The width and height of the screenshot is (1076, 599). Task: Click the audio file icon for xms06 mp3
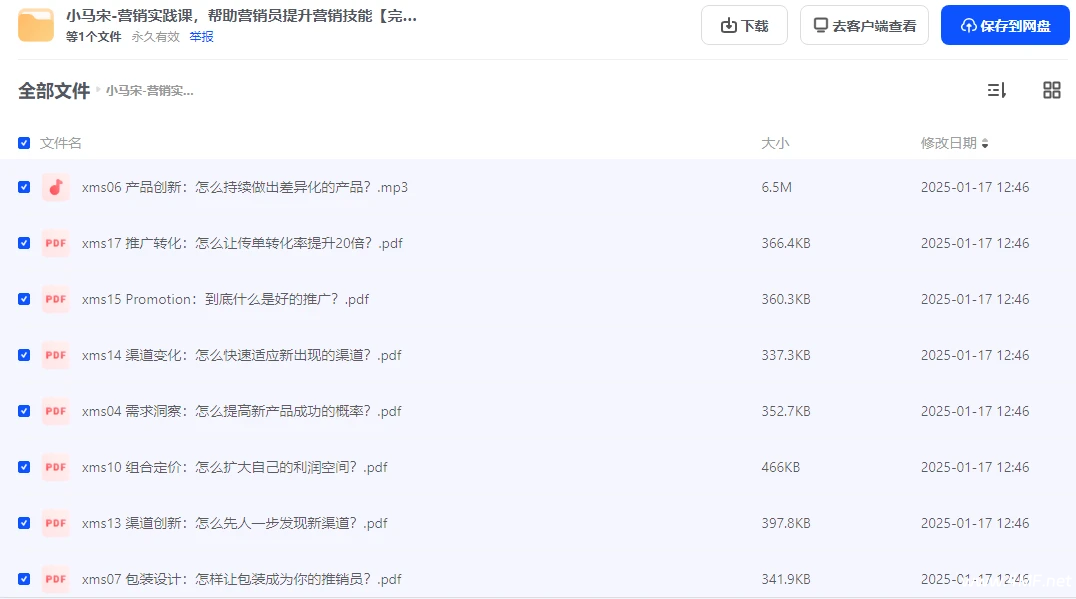coord(55,187)
